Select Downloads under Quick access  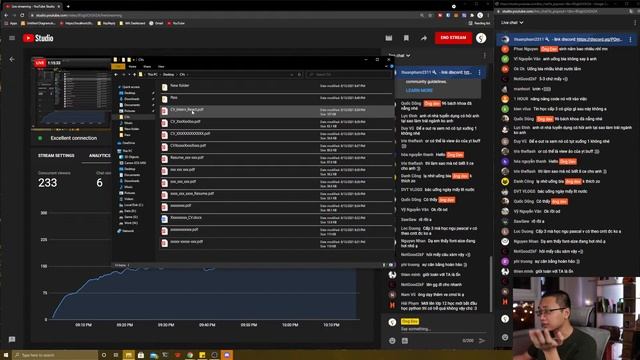(131, 99)
